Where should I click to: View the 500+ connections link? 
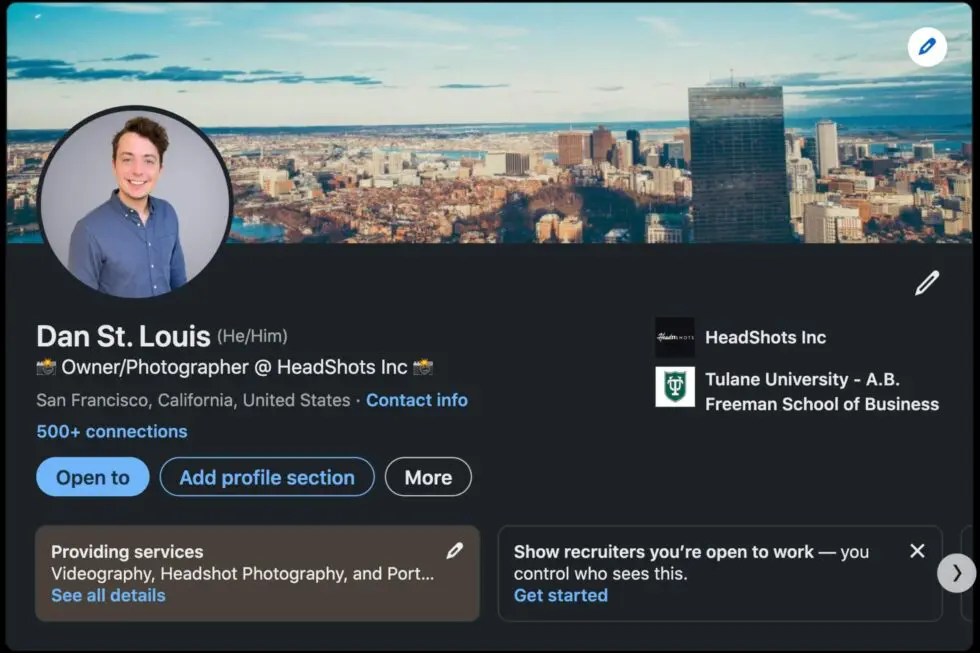point(112,431)
